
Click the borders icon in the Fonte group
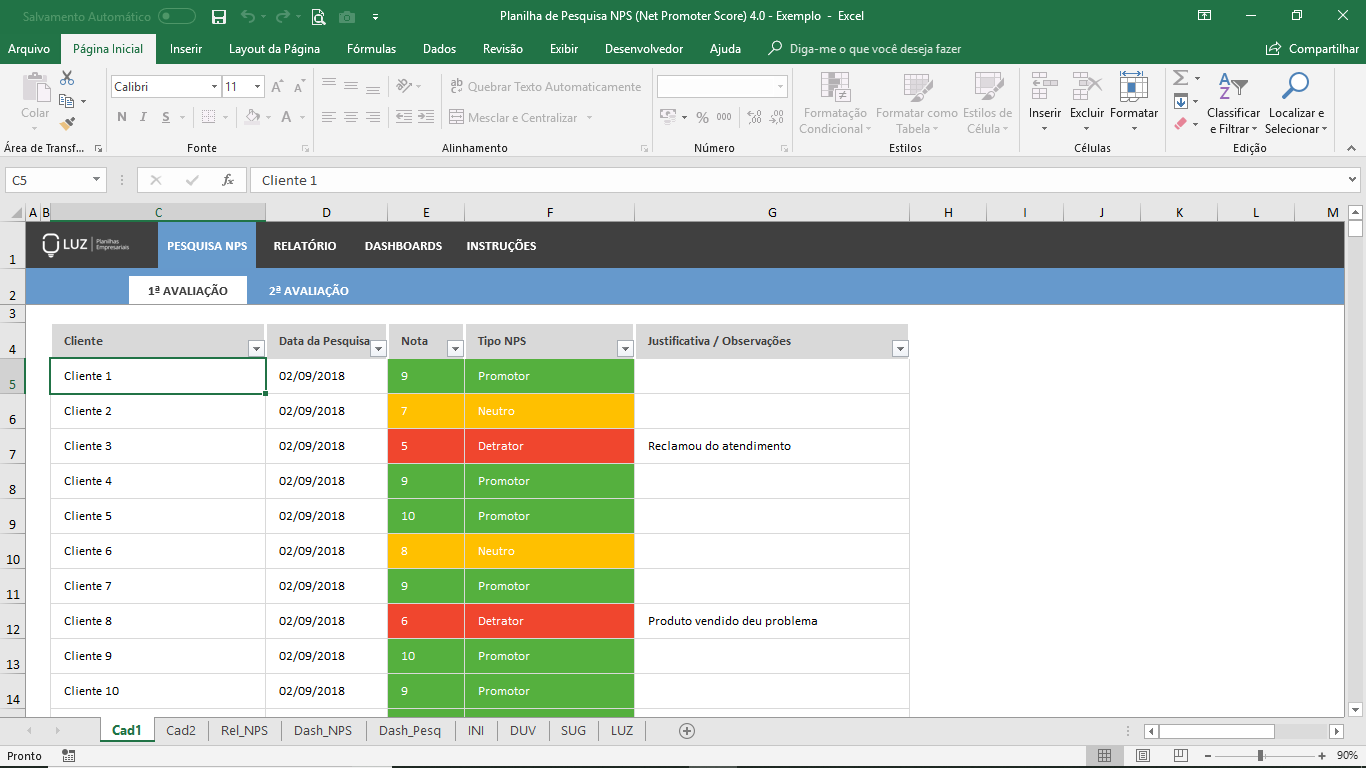(x=207, y=117)
